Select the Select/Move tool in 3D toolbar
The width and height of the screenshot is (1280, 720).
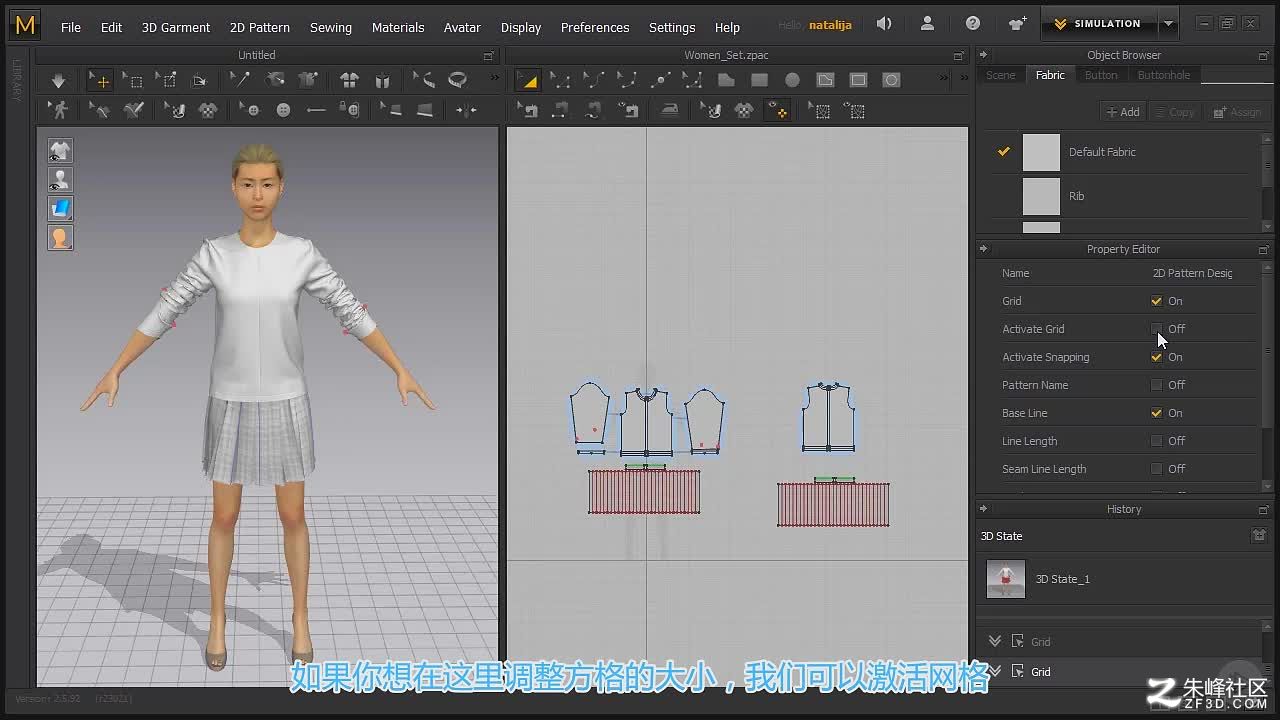tap(99, 80)
